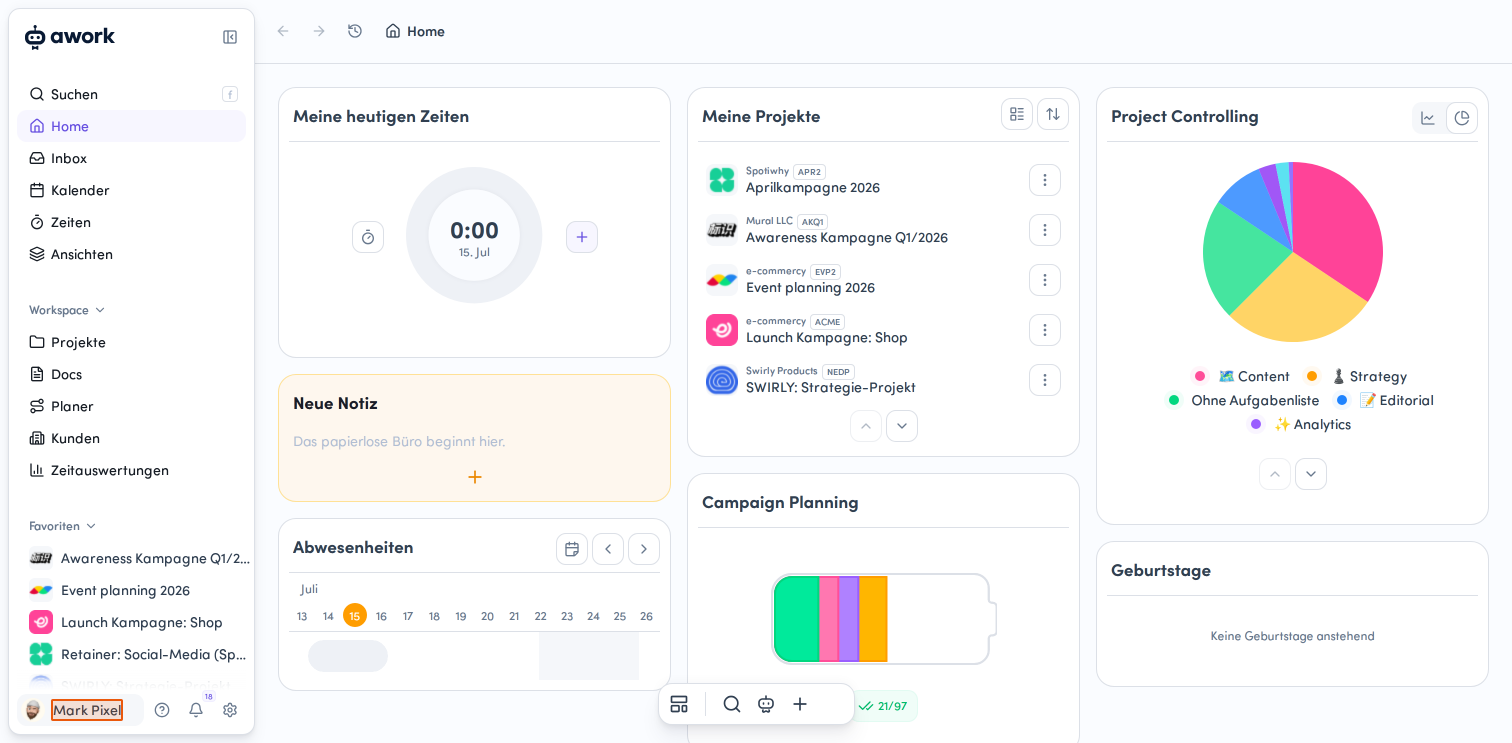Page down in Meine Projekte list
This screenshot has width=1512, height=743.
pos(902,426)
